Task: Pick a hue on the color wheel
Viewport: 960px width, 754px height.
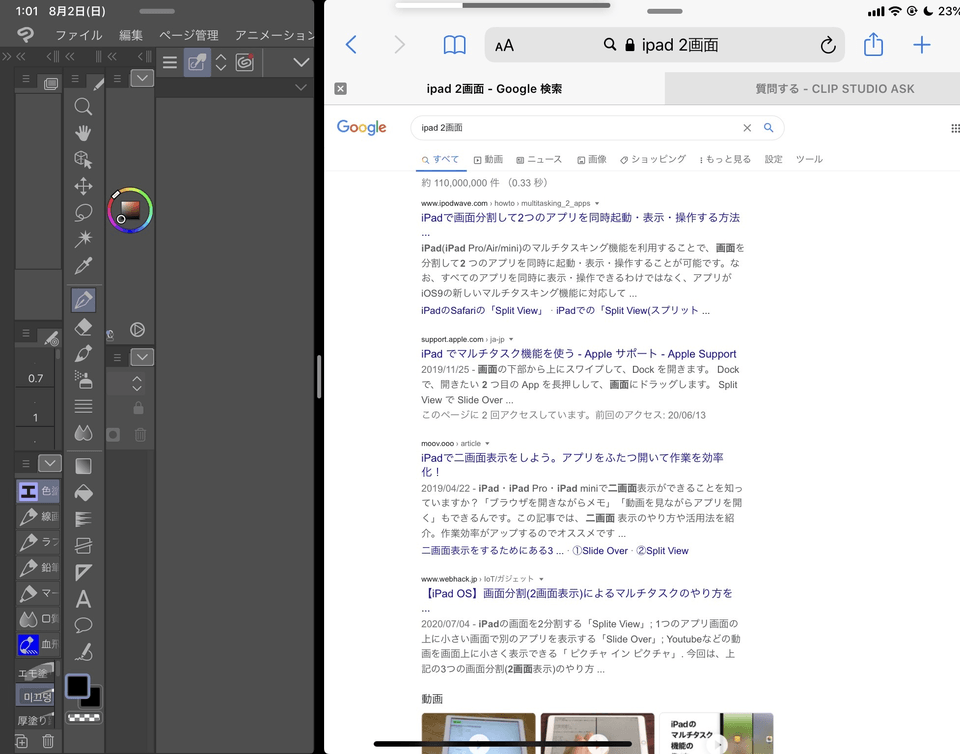Action: (130, 211)
